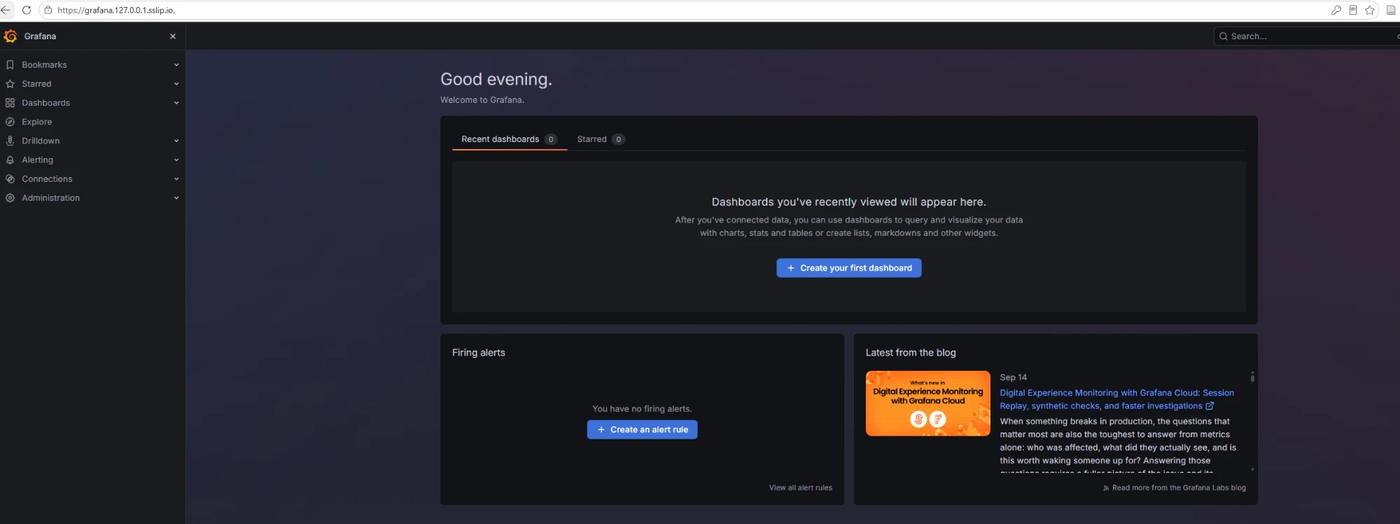Open Read more from the Grafana Labs blog

click(1174, 488)
